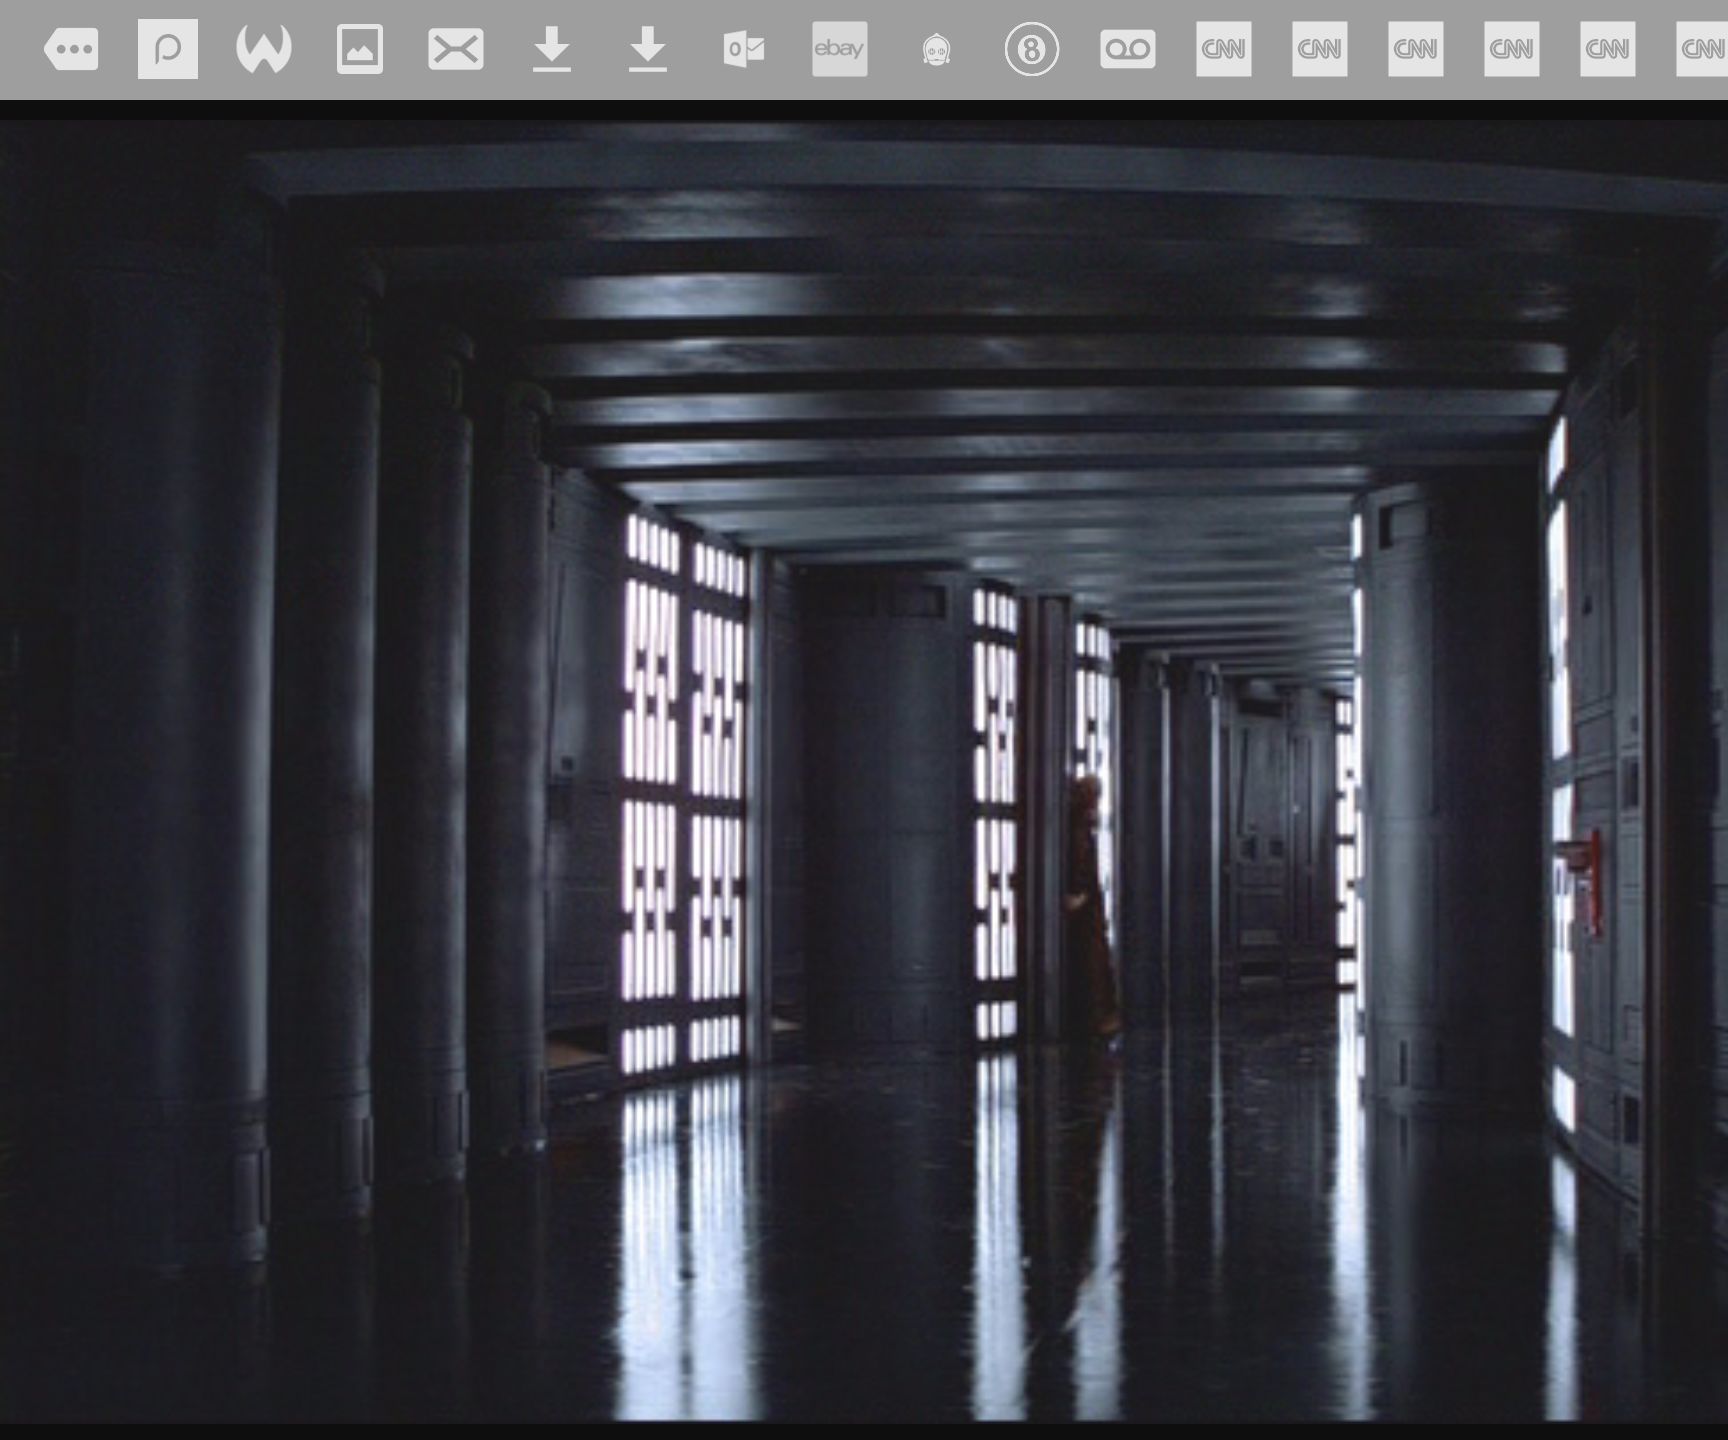Click the download arrow beside the envelope icon
This screenshot has height=1440, width=1728.
[552, 49]
